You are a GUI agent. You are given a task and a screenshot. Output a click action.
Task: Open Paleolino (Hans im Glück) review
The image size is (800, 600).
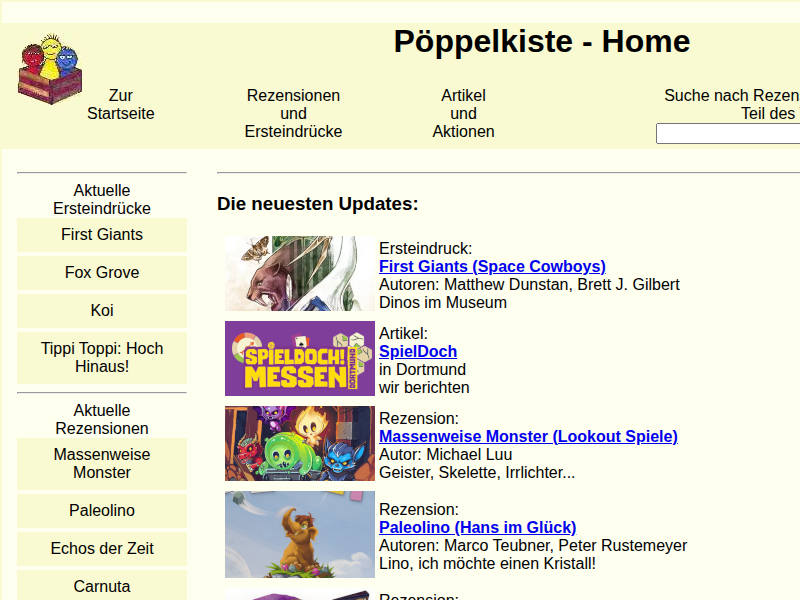(x=477, y=527)
